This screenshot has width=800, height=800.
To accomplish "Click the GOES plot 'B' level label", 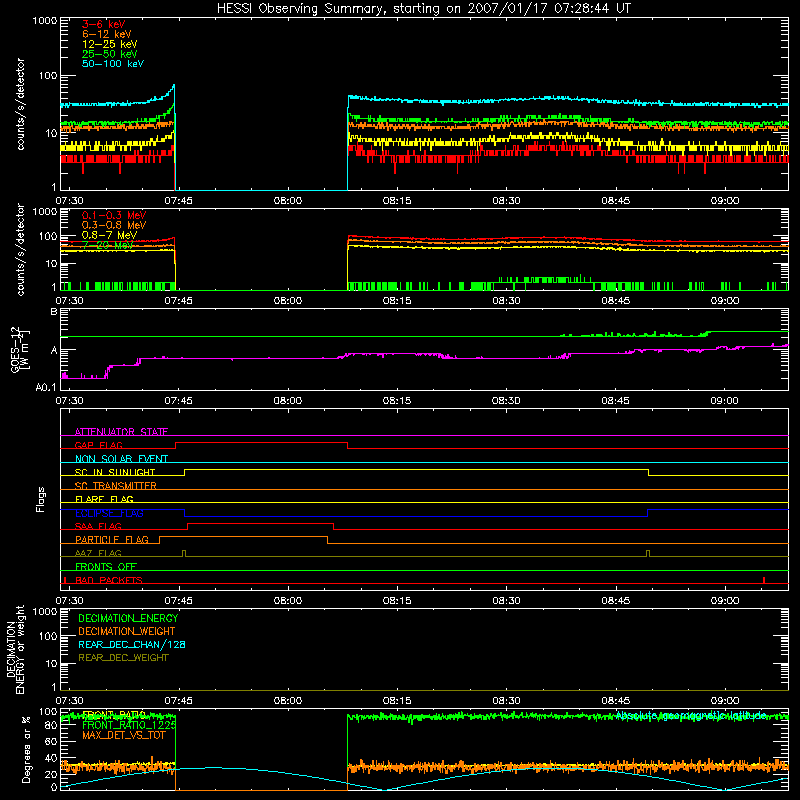I will pos(54,311).
